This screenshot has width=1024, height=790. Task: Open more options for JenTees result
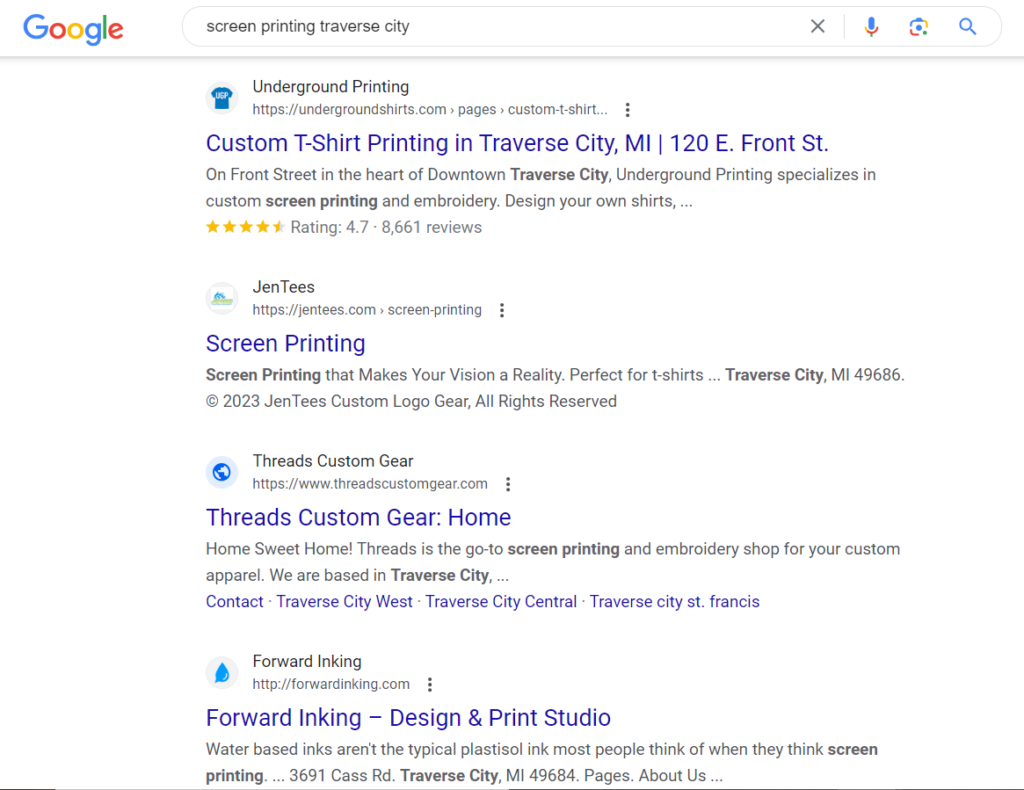[502, 310]
